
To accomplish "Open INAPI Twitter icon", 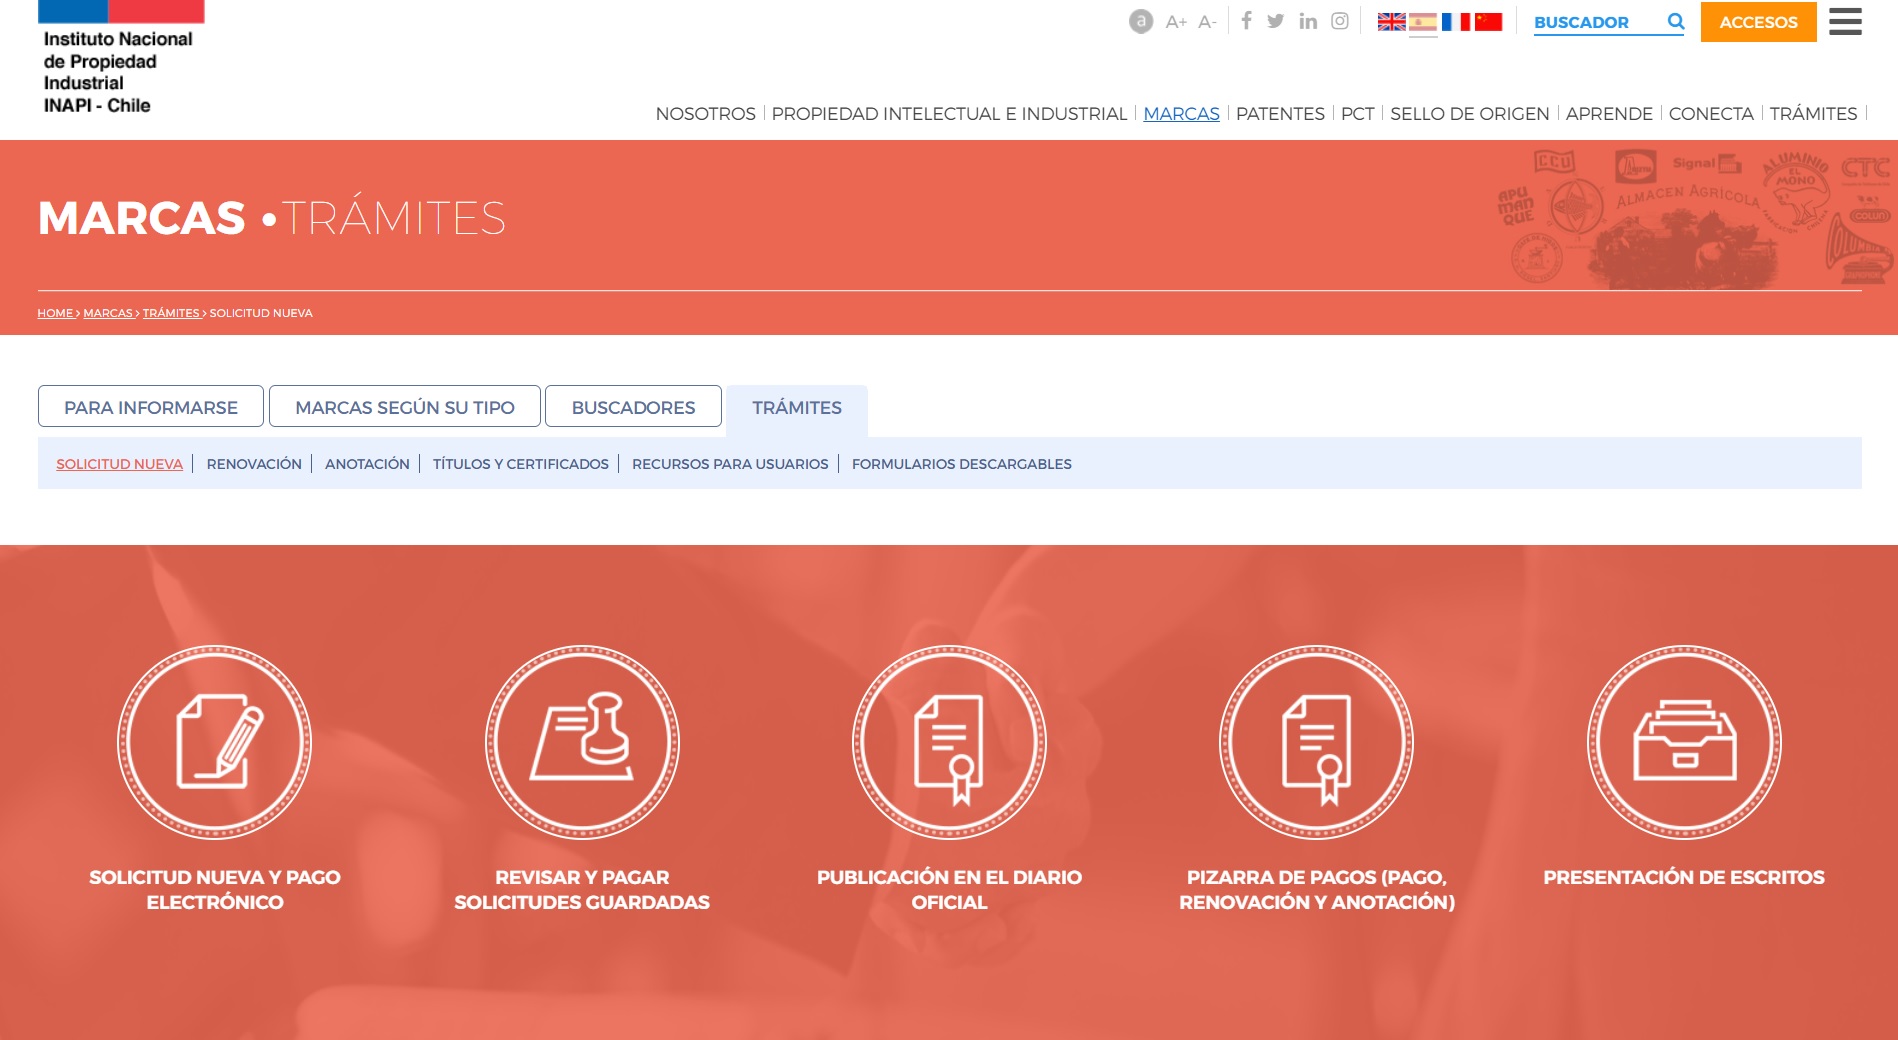I will 1276,21.
